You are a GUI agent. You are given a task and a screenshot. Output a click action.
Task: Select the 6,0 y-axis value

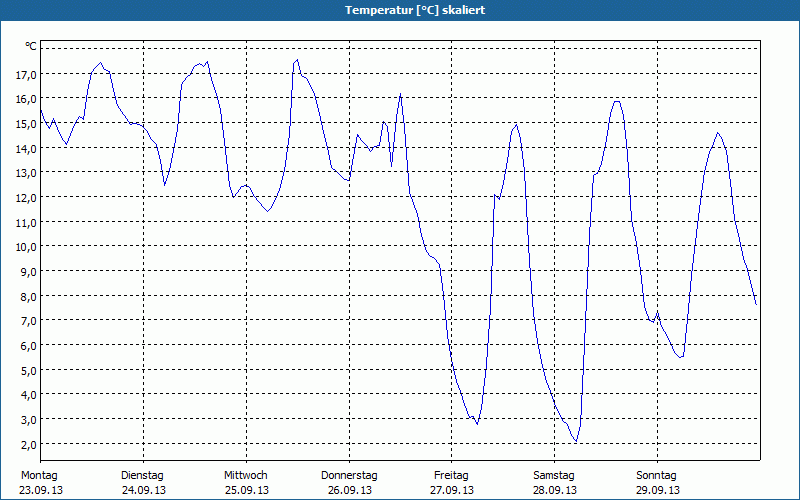[29, 346]
